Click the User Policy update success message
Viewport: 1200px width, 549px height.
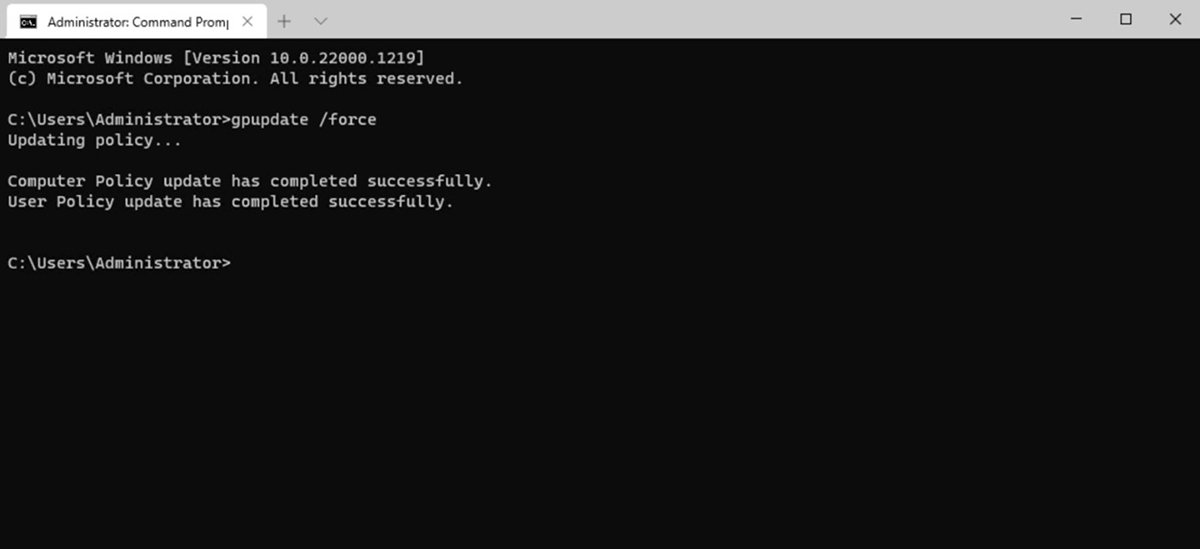tap(230, 202)
